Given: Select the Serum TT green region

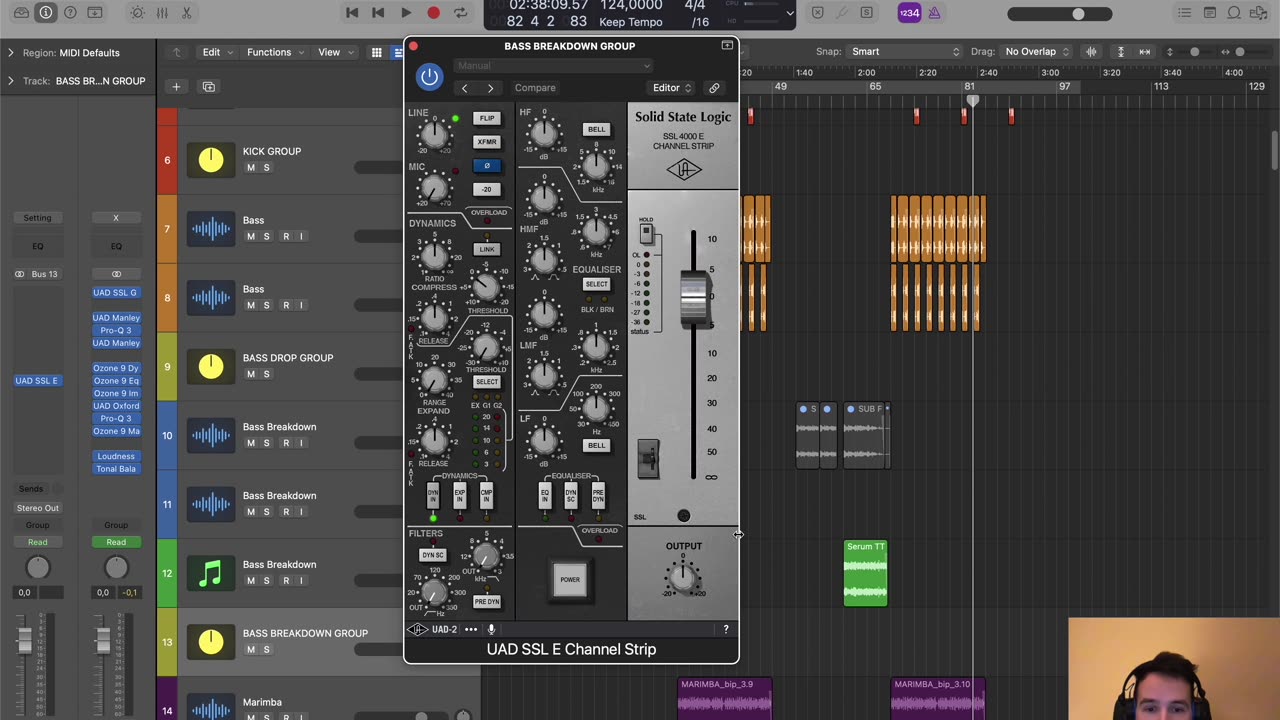Looking at the screenshot, I should pos(865,573).
